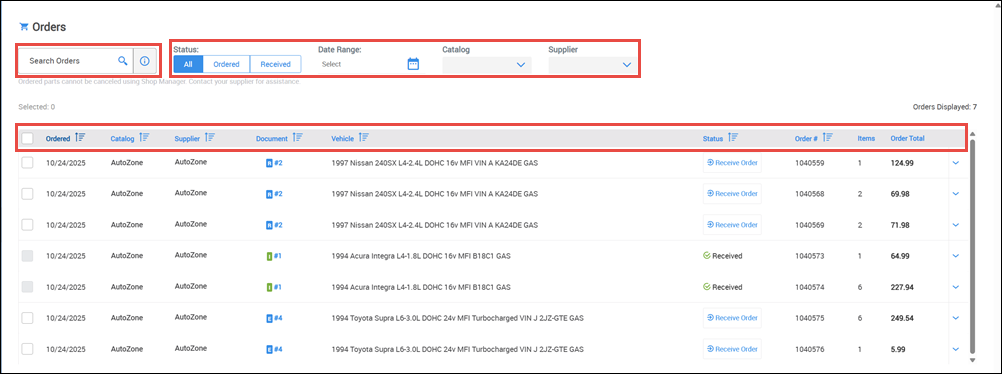
Task: Expand row chevron for order 1040576
Action: [956, 349]
